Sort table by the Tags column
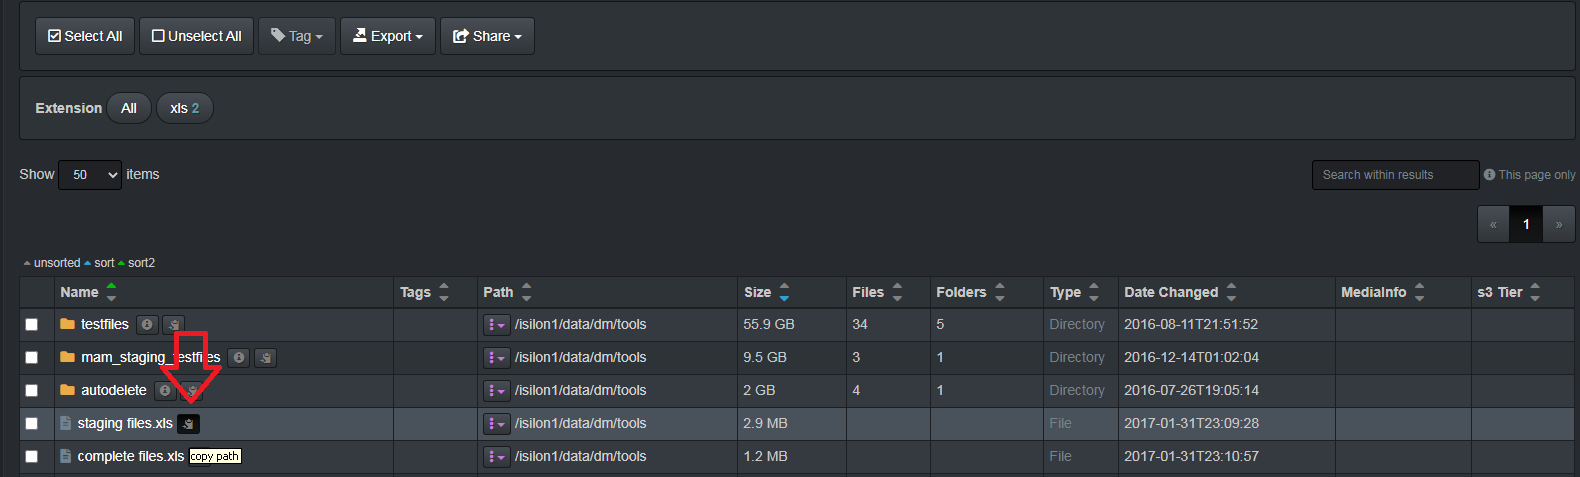This screenshot has height=477, width=1580. [x=444, y=292]
